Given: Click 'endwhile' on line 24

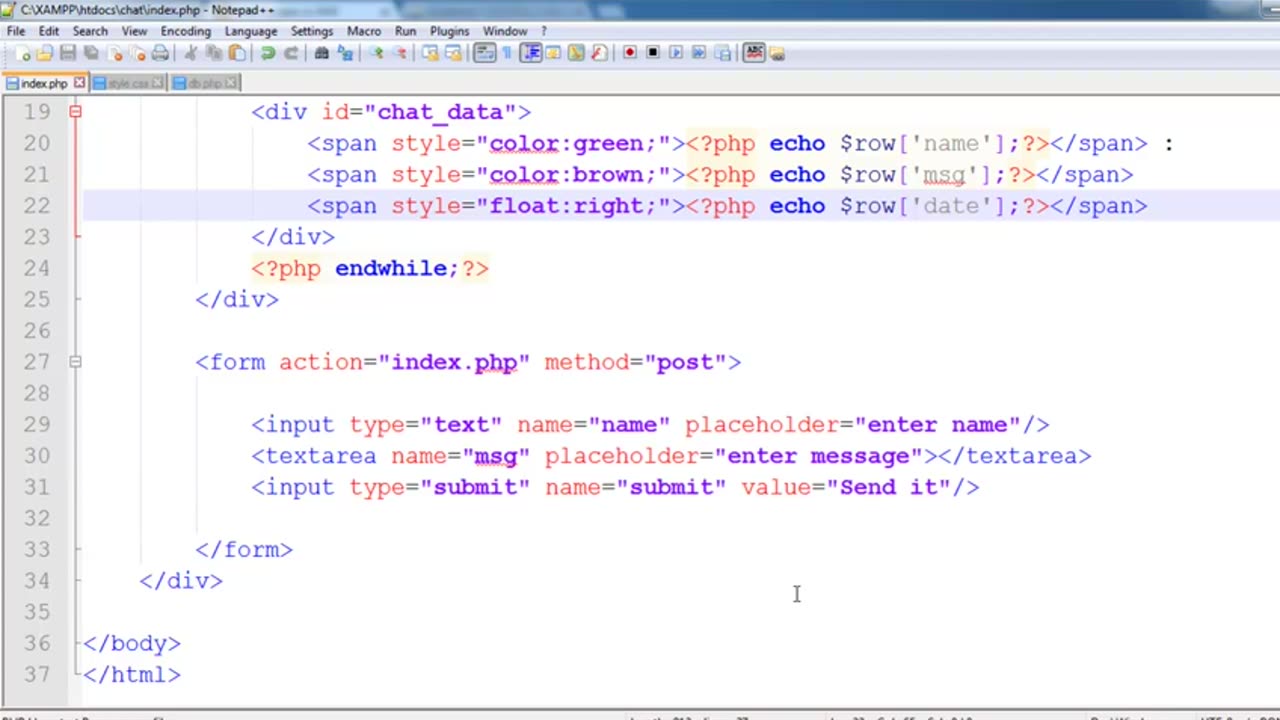Looking at the screenshot, I should [390, 268].
